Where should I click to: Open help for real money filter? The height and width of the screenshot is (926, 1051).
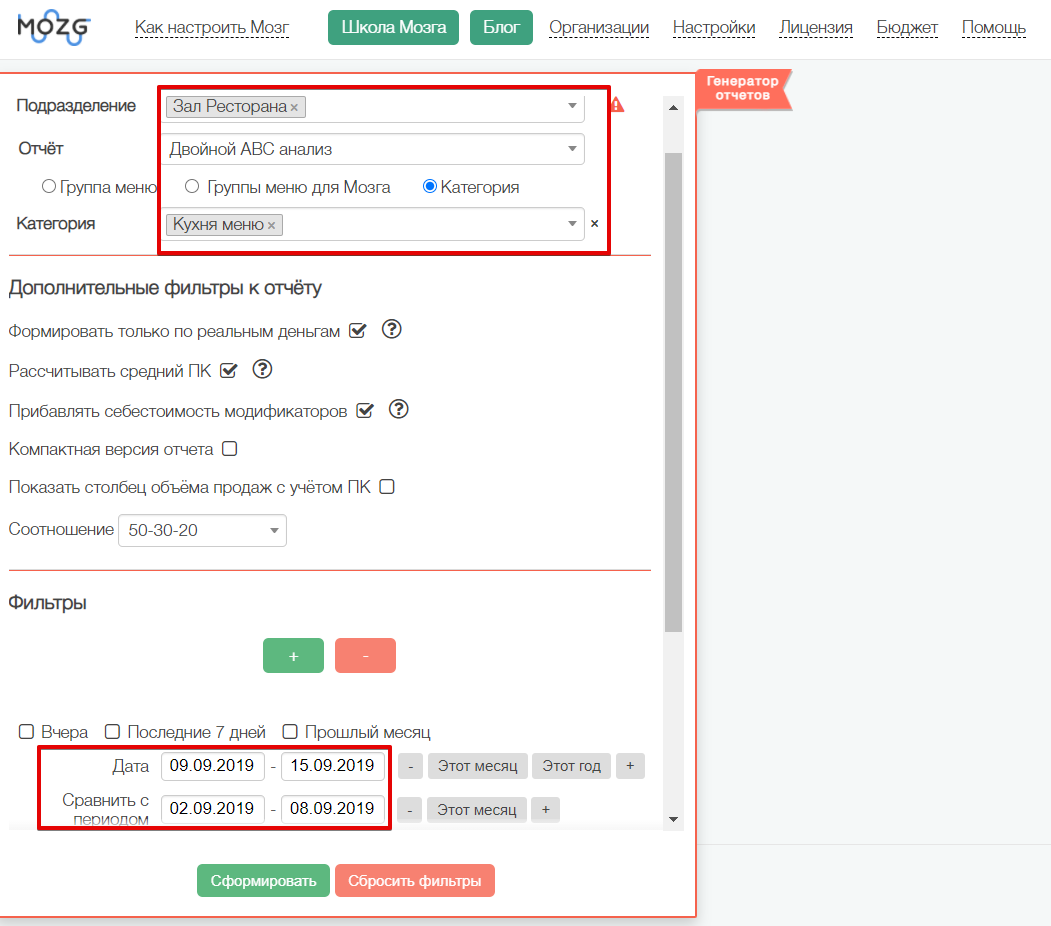[x=392, y=330]
